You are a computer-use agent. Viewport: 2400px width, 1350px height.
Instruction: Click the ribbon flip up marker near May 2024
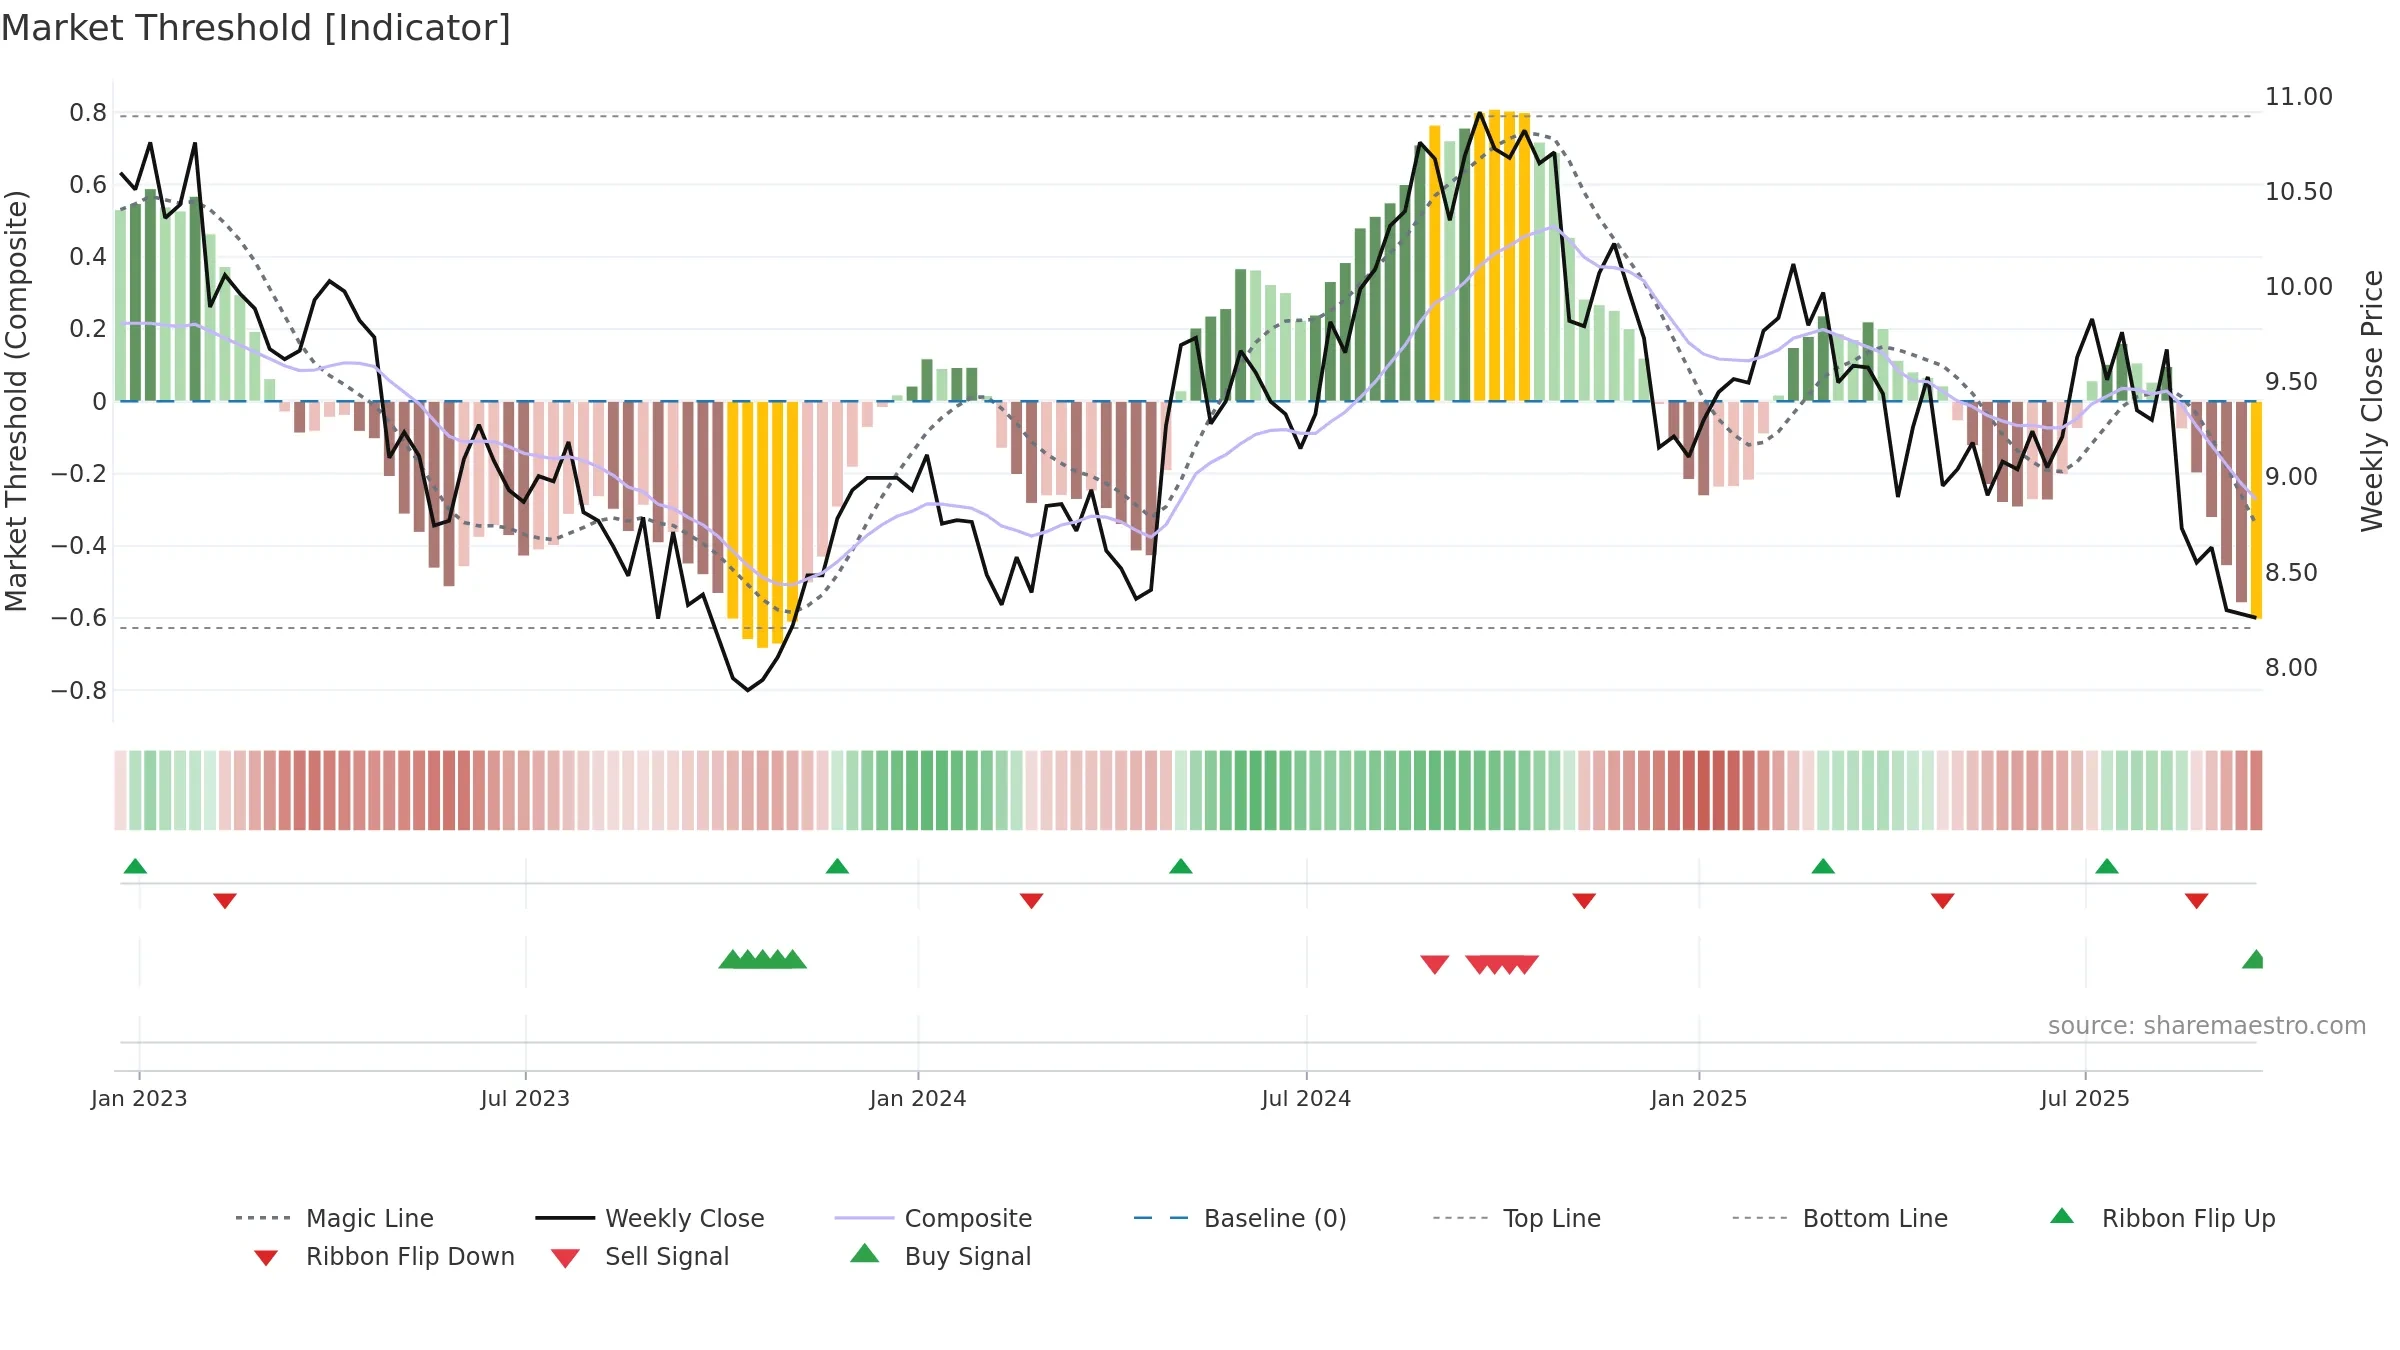coord(1181,866)
